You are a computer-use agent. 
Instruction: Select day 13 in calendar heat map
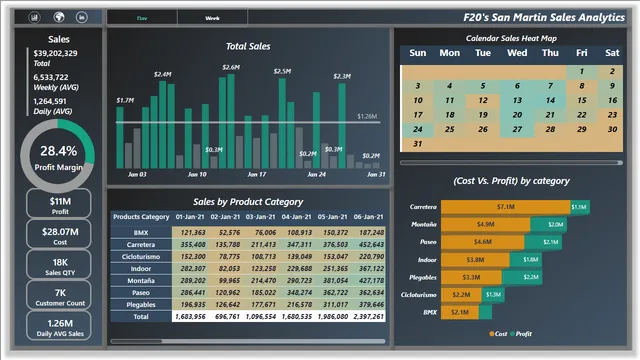pyautogui.click(x=517, y=100)
